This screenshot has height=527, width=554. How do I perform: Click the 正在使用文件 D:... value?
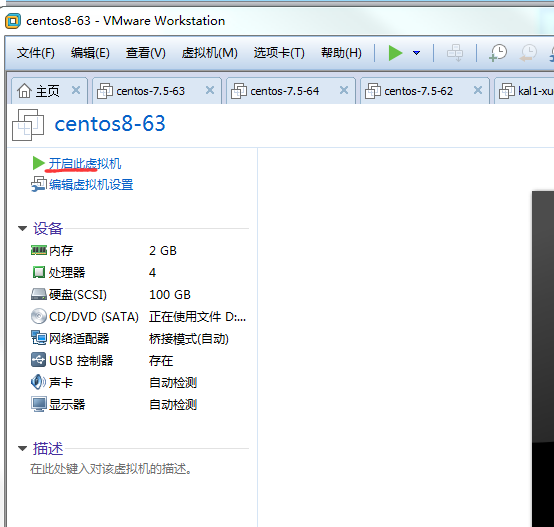[x=198, y=316]
